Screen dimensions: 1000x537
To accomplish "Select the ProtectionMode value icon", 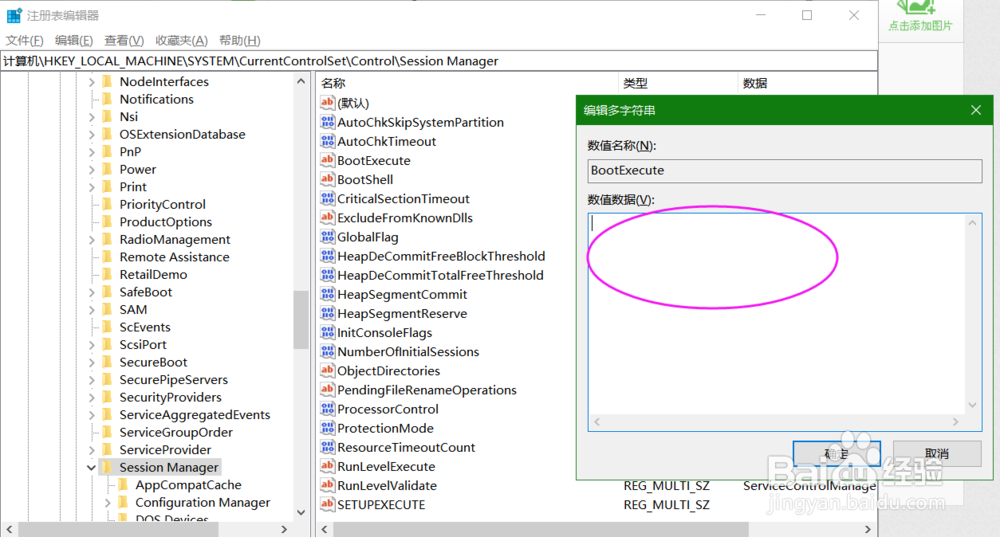I will (327, 428).
